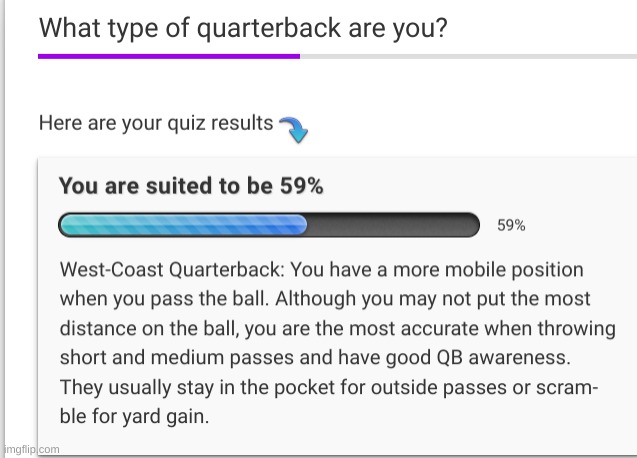
Task: Click the dark unfilled portion of the result bar
Action: coord(392,225)
